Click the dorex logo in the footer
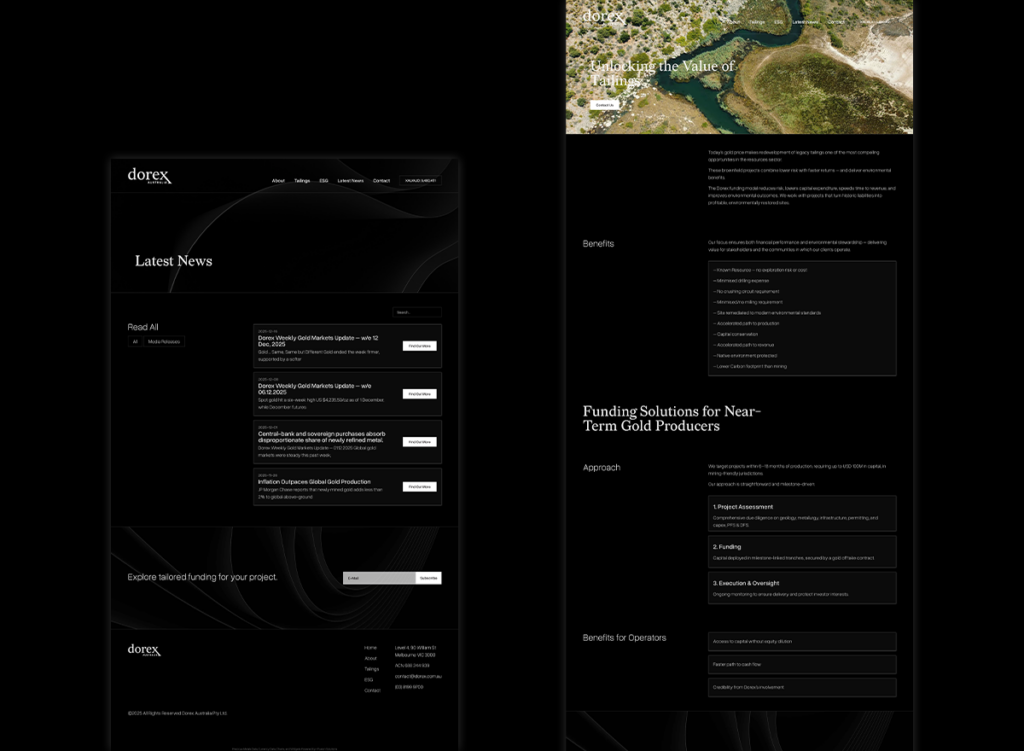The image size is (1024, 751). point(144,650)
